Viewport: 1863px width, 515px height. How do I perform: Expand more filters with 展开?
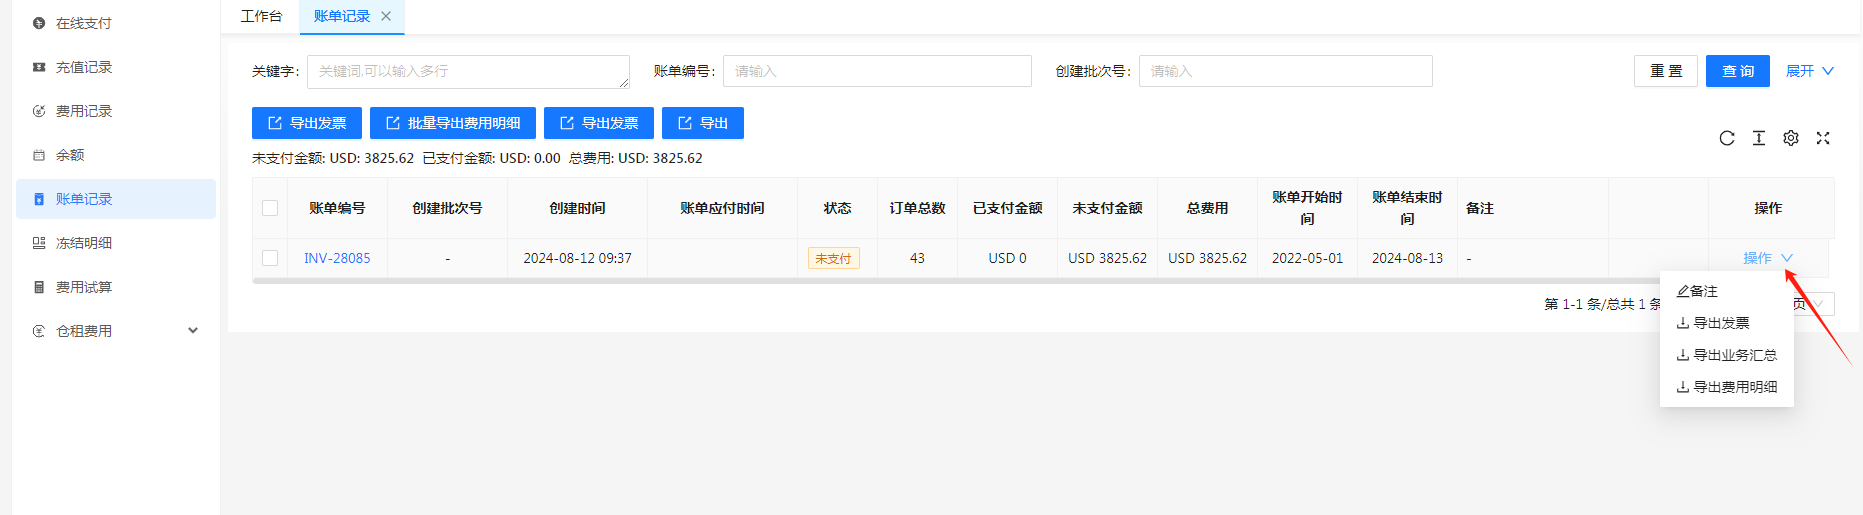point(1809,71)
